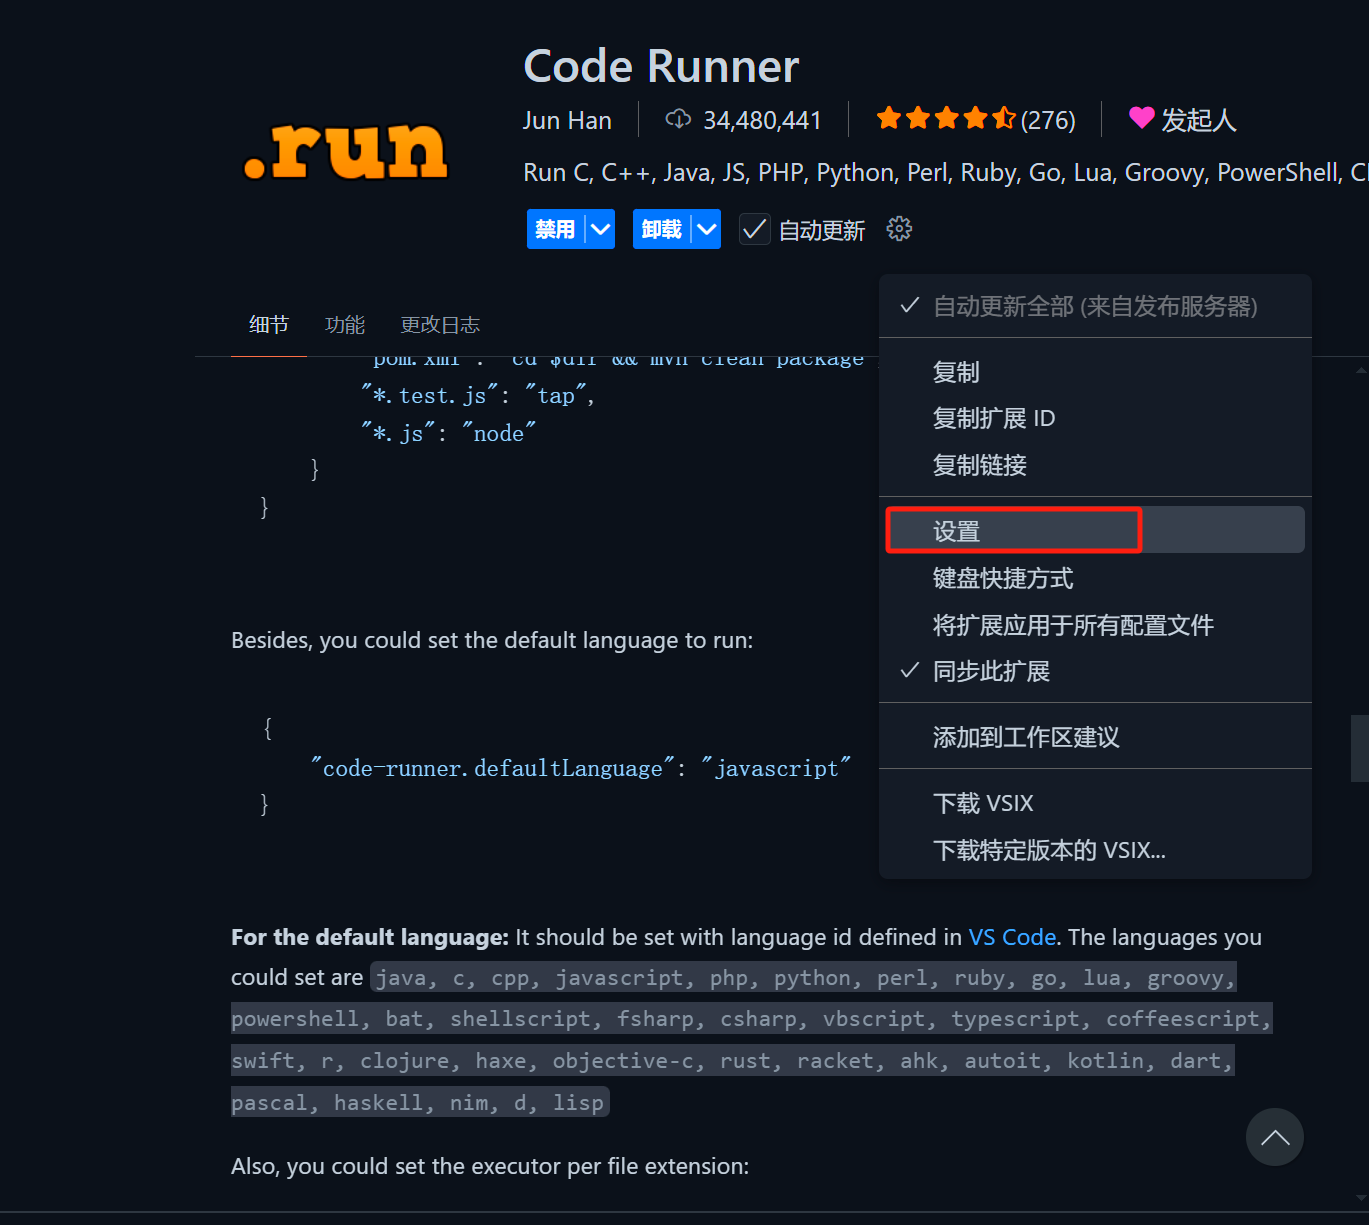Screen dimensions: 1369x1225
Task: Click the download count cloud icon
Action: point(678,120)
